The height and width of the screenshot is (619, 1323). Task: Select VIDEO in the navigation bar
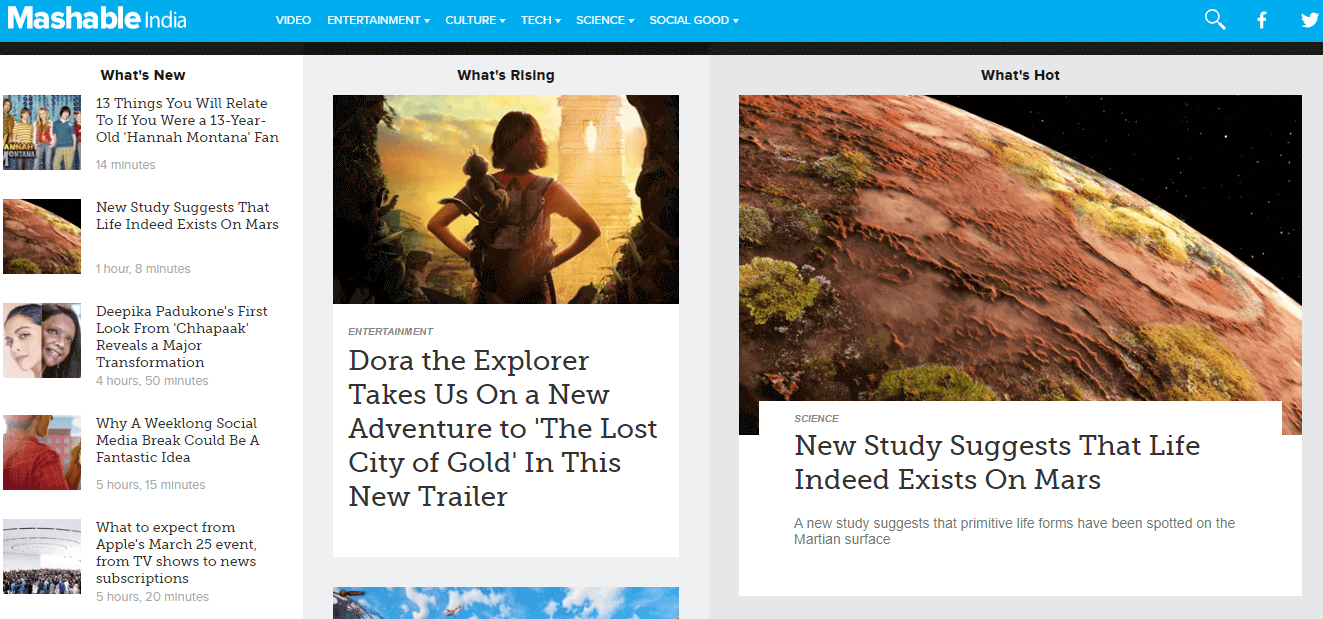tap(293, 19)
